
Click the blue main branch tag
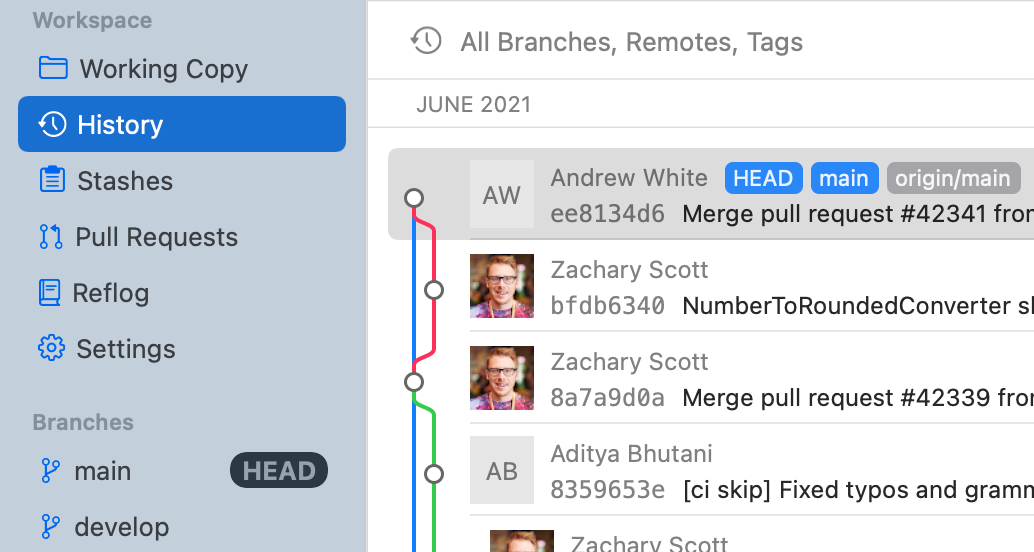pos(844,178)
